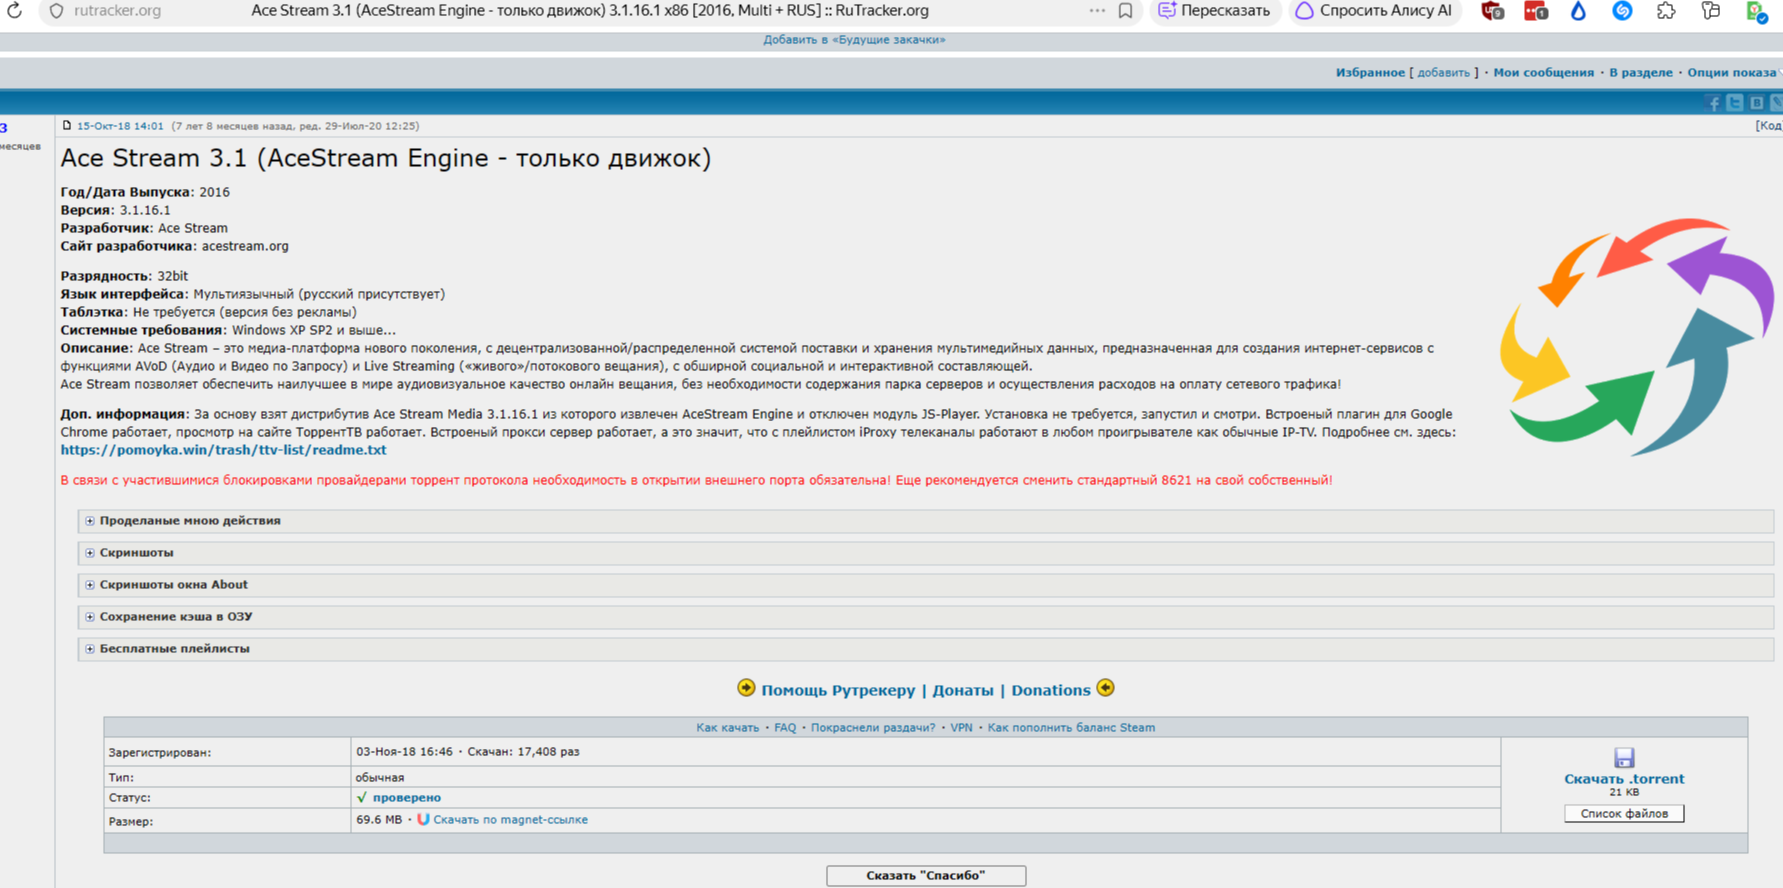Open the Избранное favorites link

[1370, 73]
